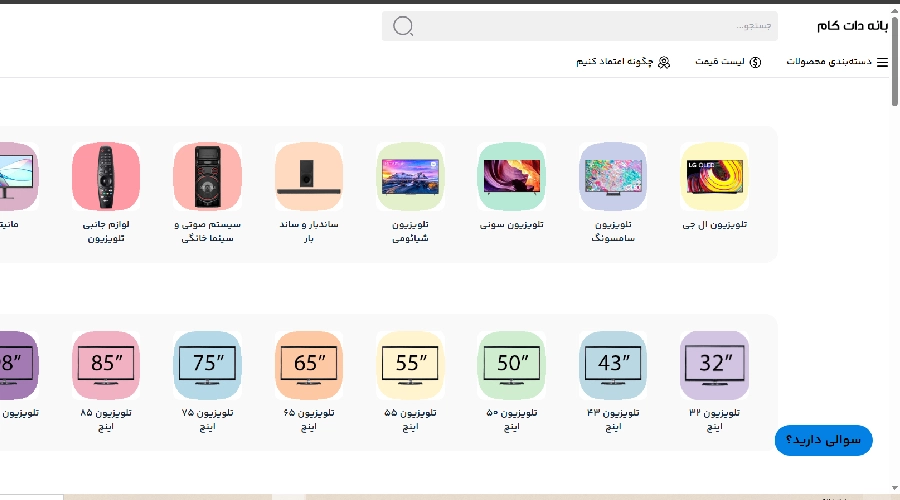Click the trust badge icon
The width and height of the screenshot is (900, 500).
[664, 62]
